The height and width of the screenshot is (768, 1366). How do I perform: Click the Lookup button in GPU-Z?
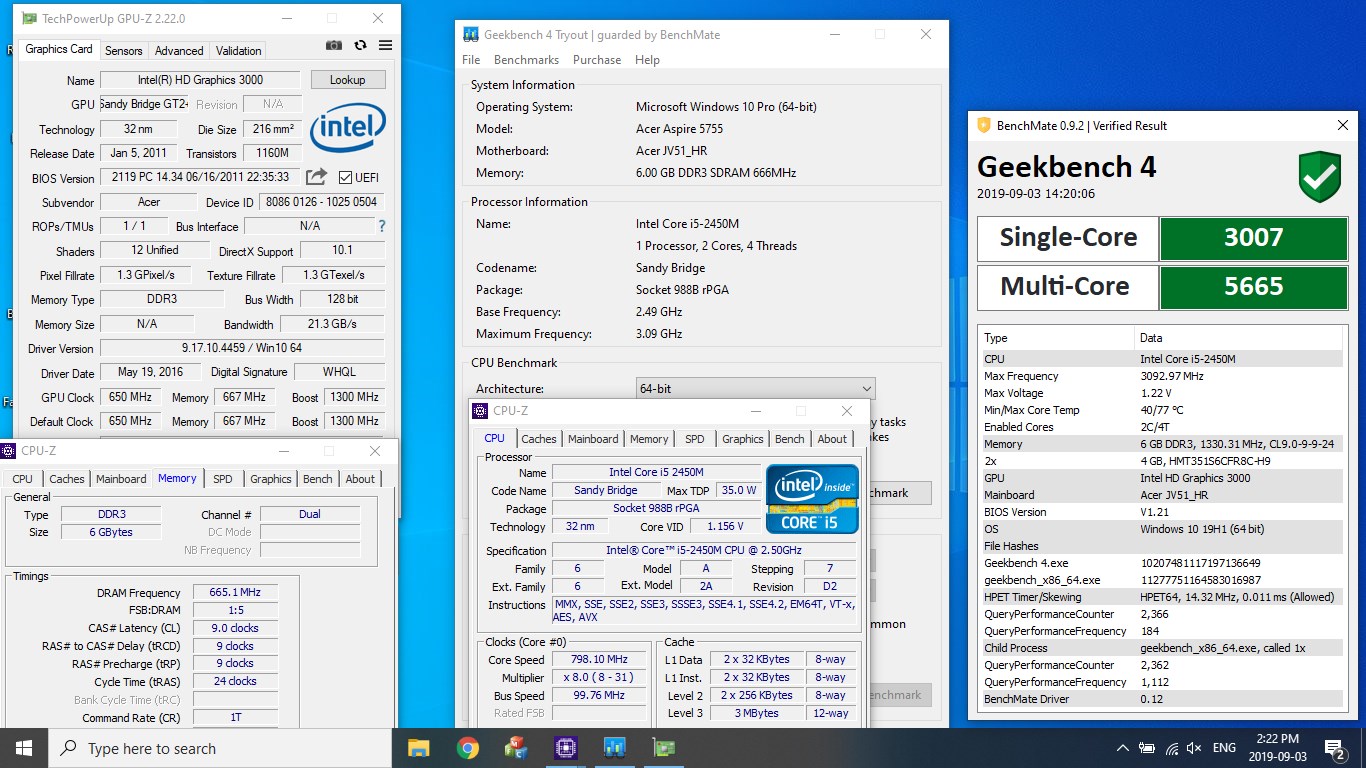pyautogui.click(x=348, y=80)
